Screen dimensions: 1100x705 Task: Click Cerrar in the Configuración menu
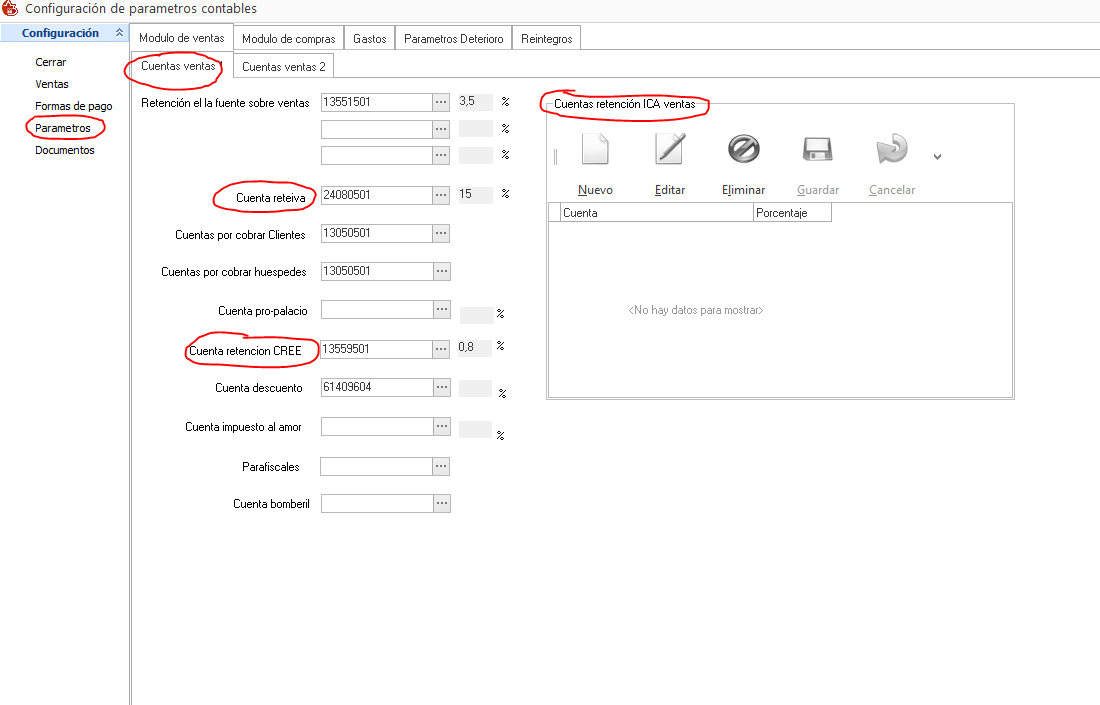pyautogui.click(x=51, y=62)
